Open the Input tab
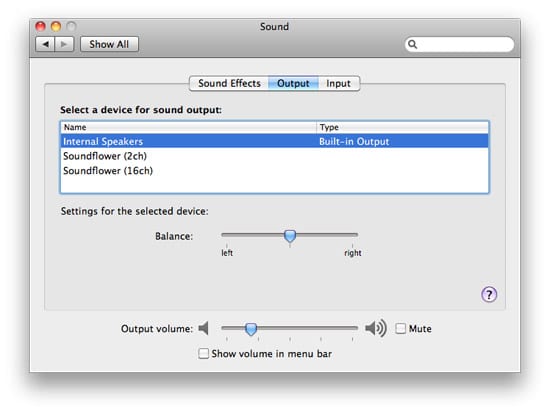This screenshot has height=413, width=550. click(338, 84)
